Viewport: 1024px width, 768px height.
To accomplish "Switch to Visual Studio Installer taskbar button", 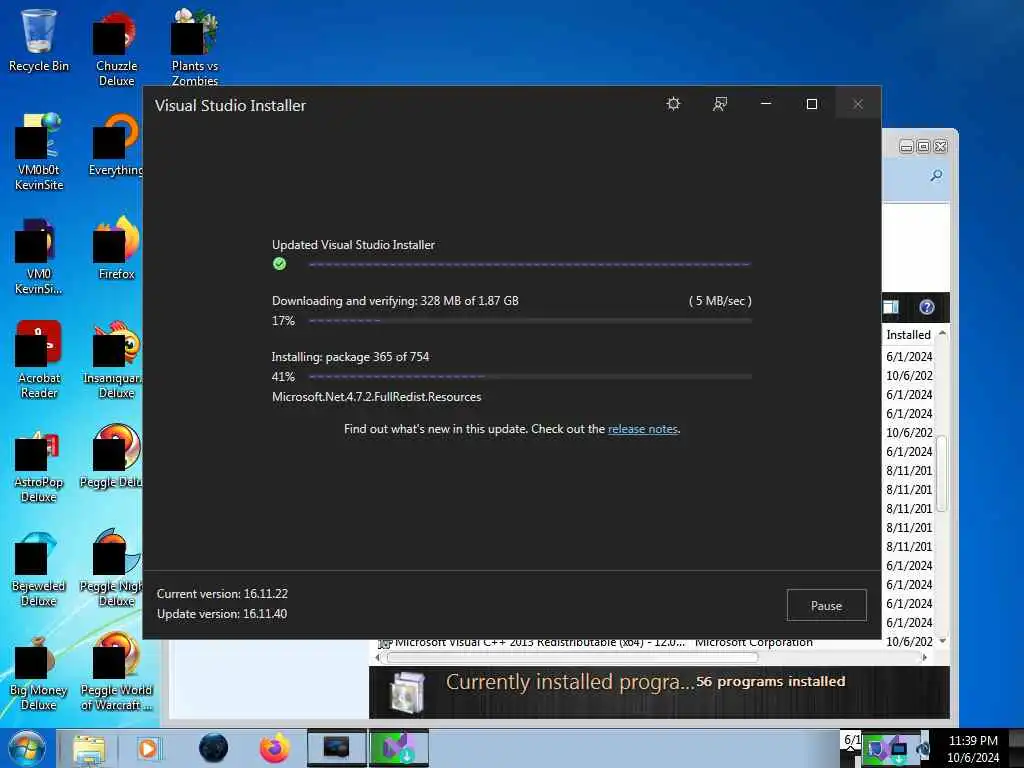I will [399, 748].
